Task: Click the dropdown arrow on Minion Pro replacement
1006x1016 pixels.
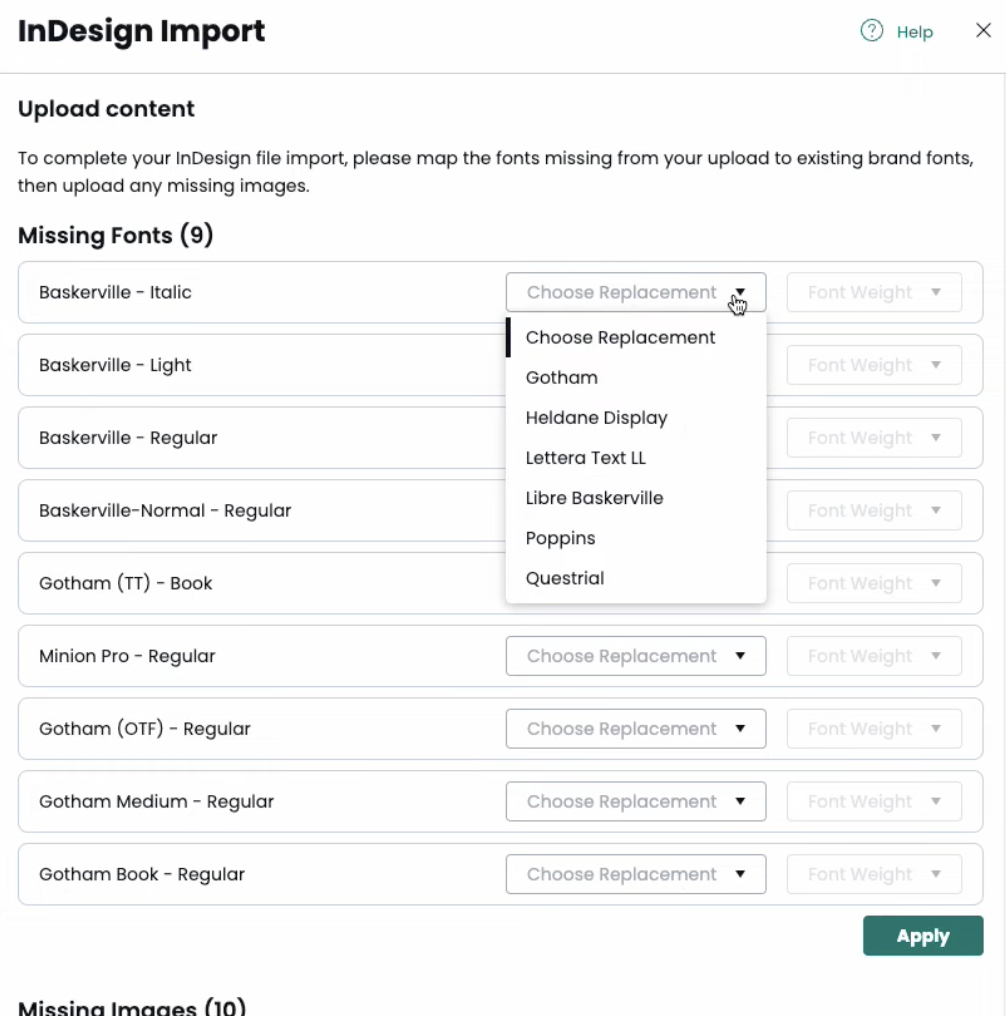Action: point(741,656)
